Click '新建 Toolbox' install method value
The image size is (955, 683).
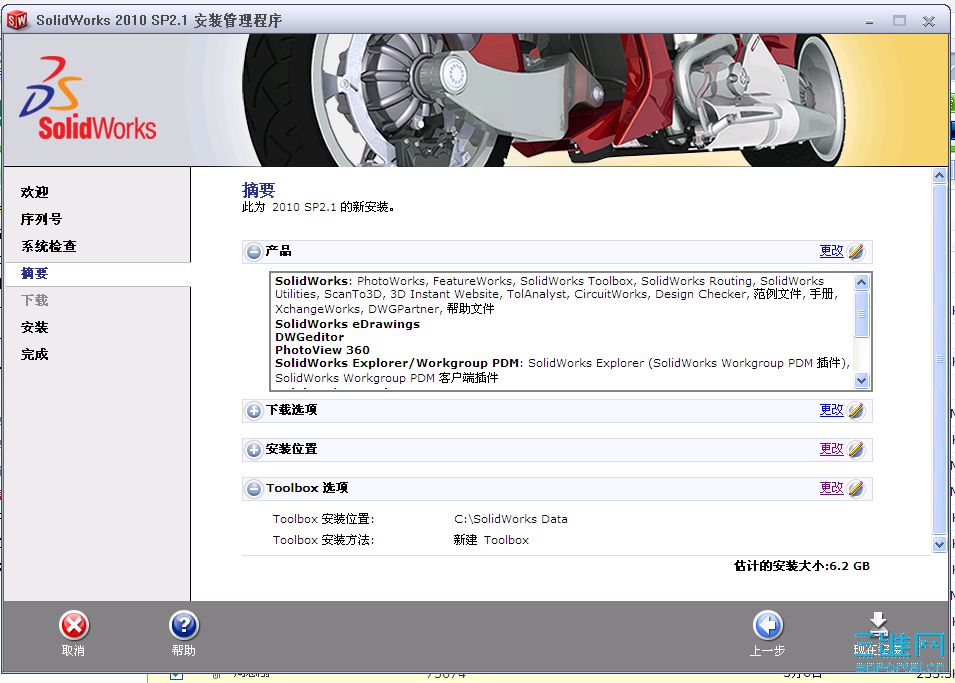click(x=491, y=540)
